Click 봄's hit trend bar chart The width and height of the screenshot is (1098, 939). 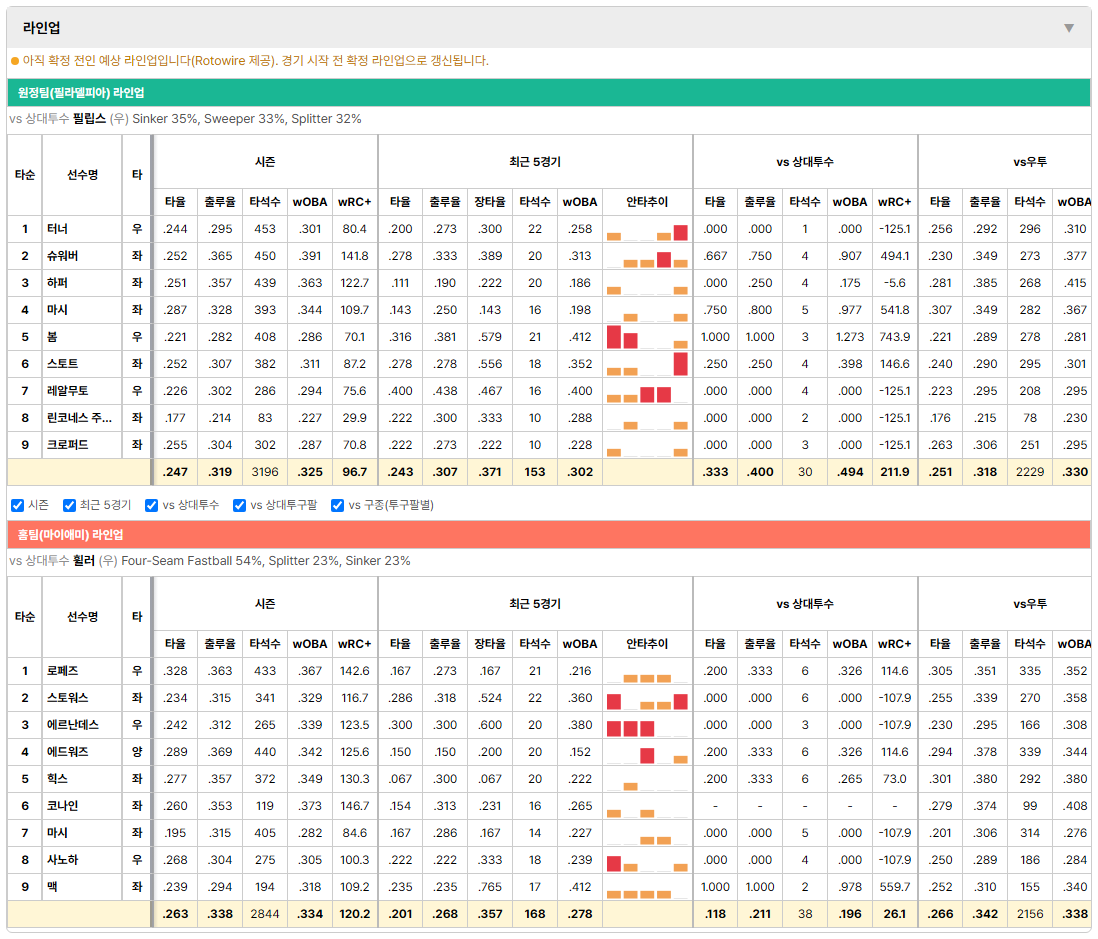pos(647,338)
